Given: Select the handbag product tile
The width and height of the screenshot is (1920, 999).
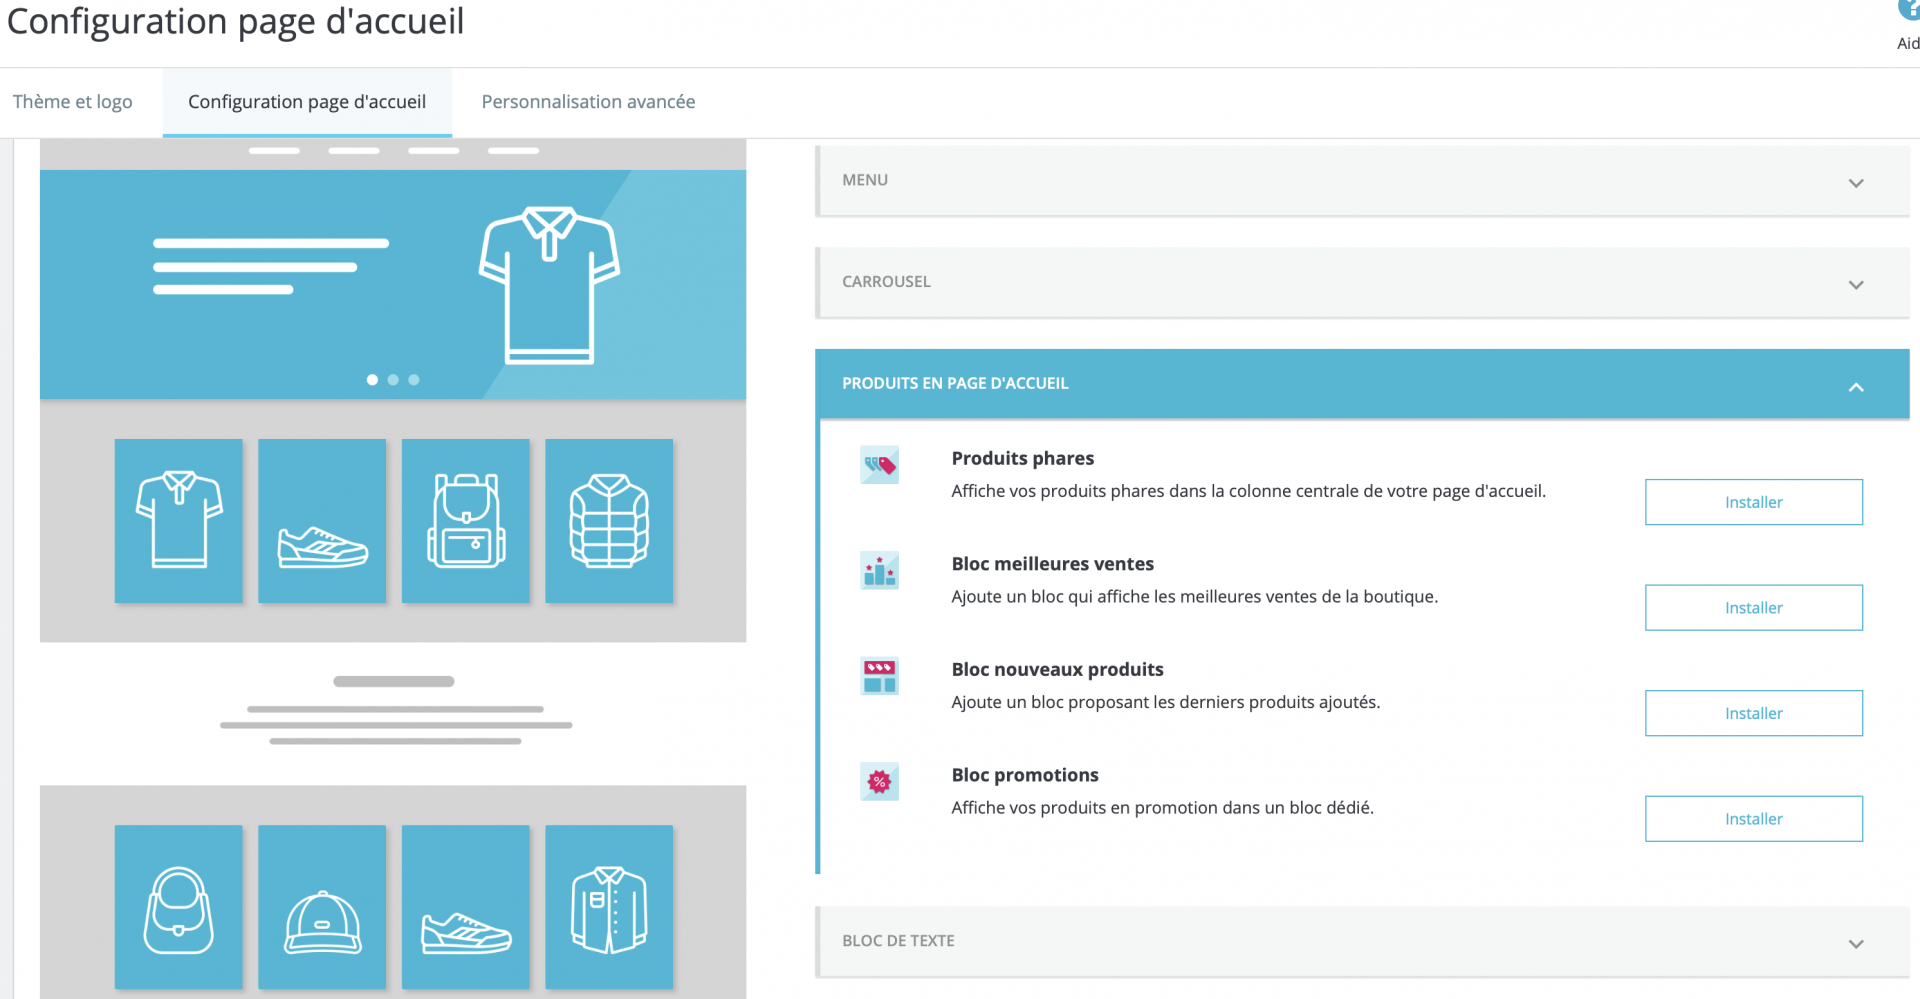Looking at the screenshot, I should 179,907.
